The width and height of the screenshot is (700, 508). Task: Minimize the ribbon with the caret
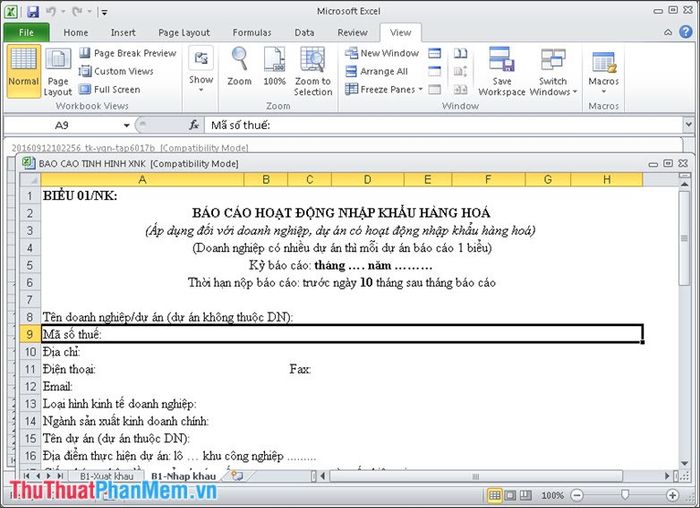(x=668, y=32)
